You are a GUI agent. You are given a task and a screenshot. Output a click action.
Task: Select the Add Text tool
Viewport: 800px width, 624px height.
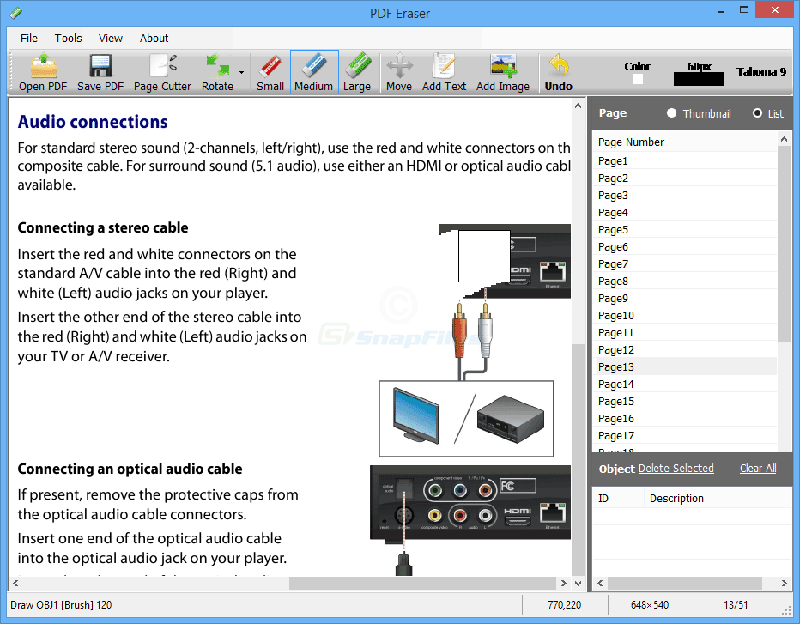pos(444,72)
